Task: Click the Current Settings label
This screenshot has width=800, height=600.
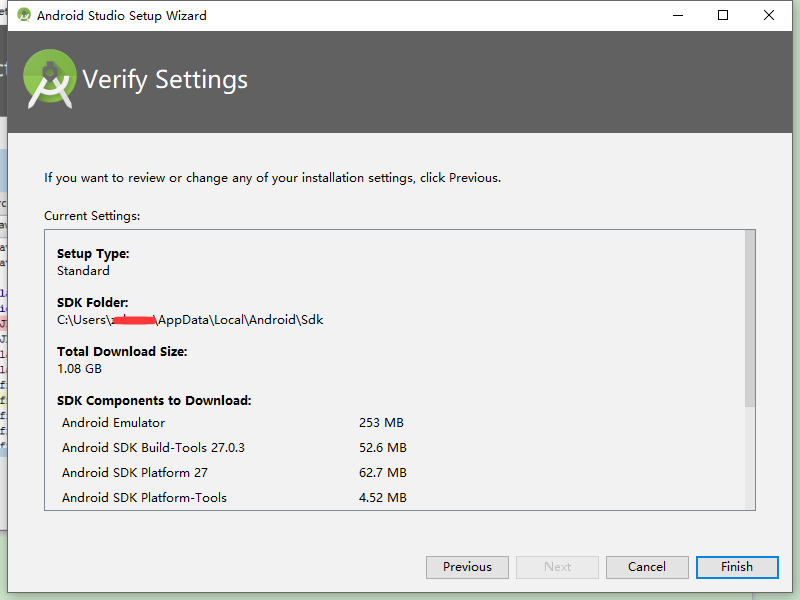Action: [x=92, y=216]
